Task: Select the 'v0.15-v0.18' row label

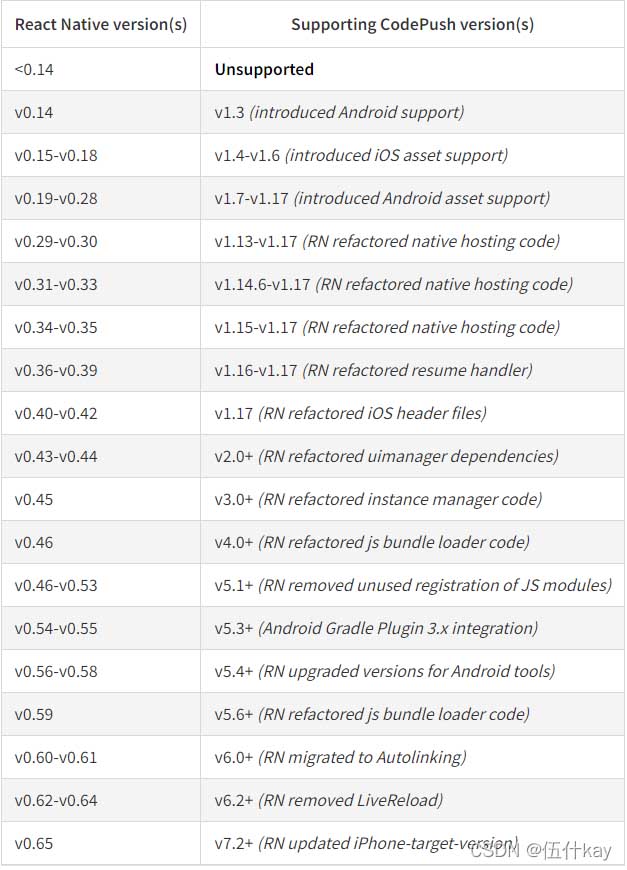Action: tap(56, 155)
